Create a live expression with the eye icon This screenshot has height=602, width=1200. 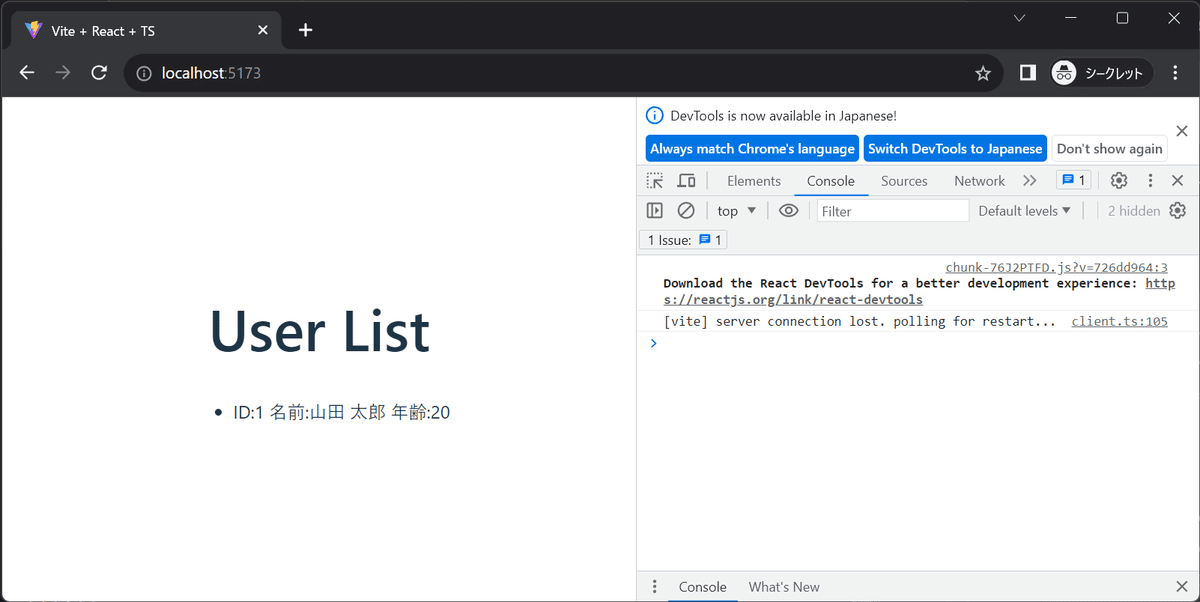click(788, 210)
